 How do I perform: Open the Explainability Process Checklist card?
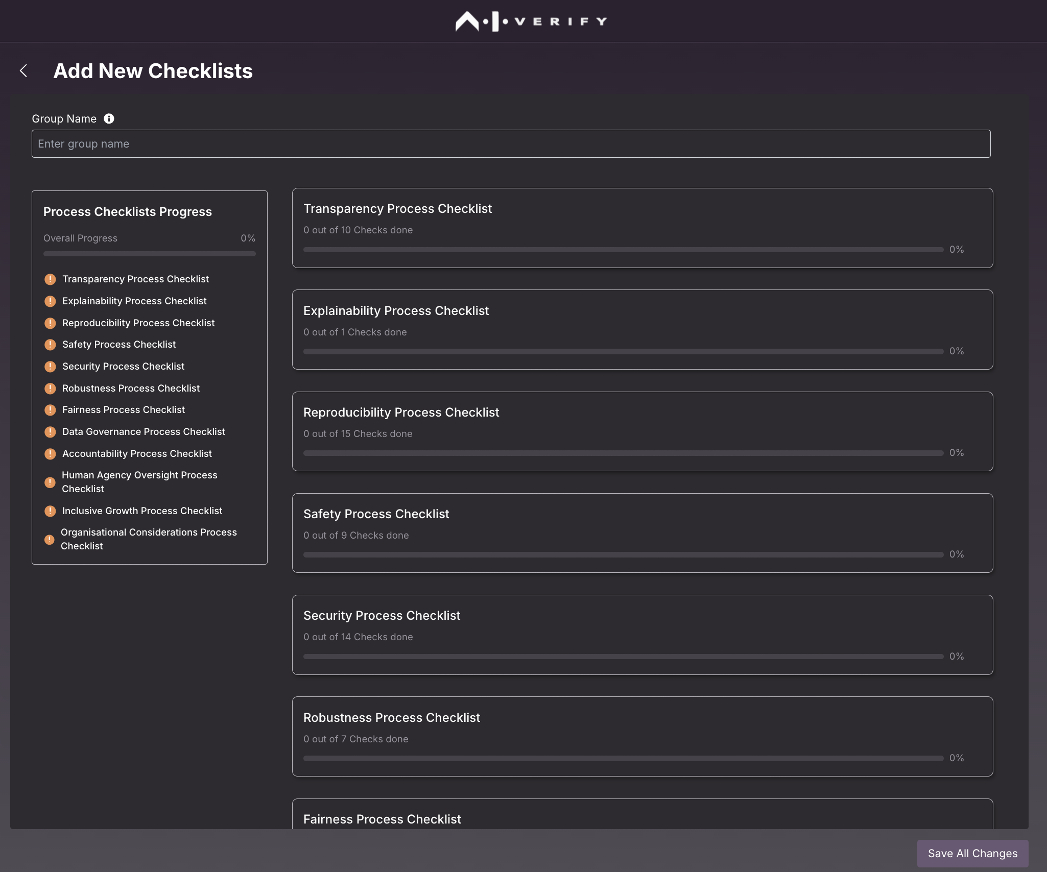click(x=642, y=329)
